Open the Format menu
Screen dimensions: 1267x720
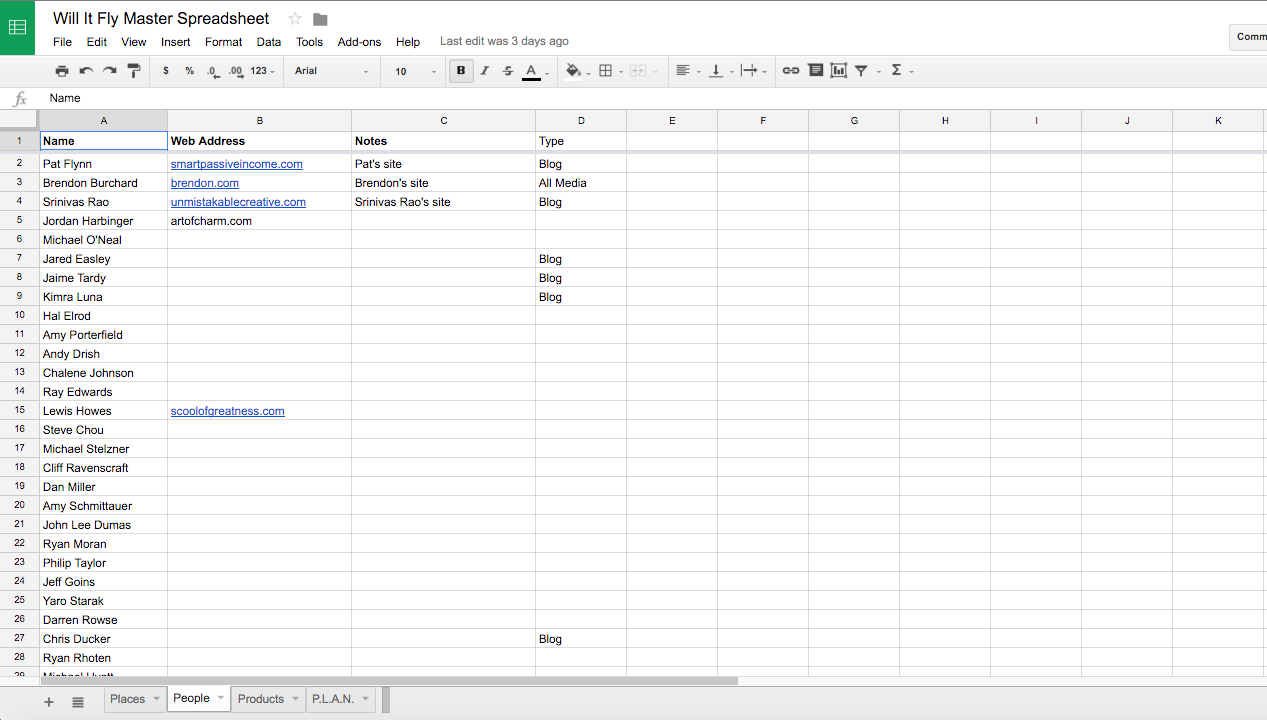coord(223,42)
